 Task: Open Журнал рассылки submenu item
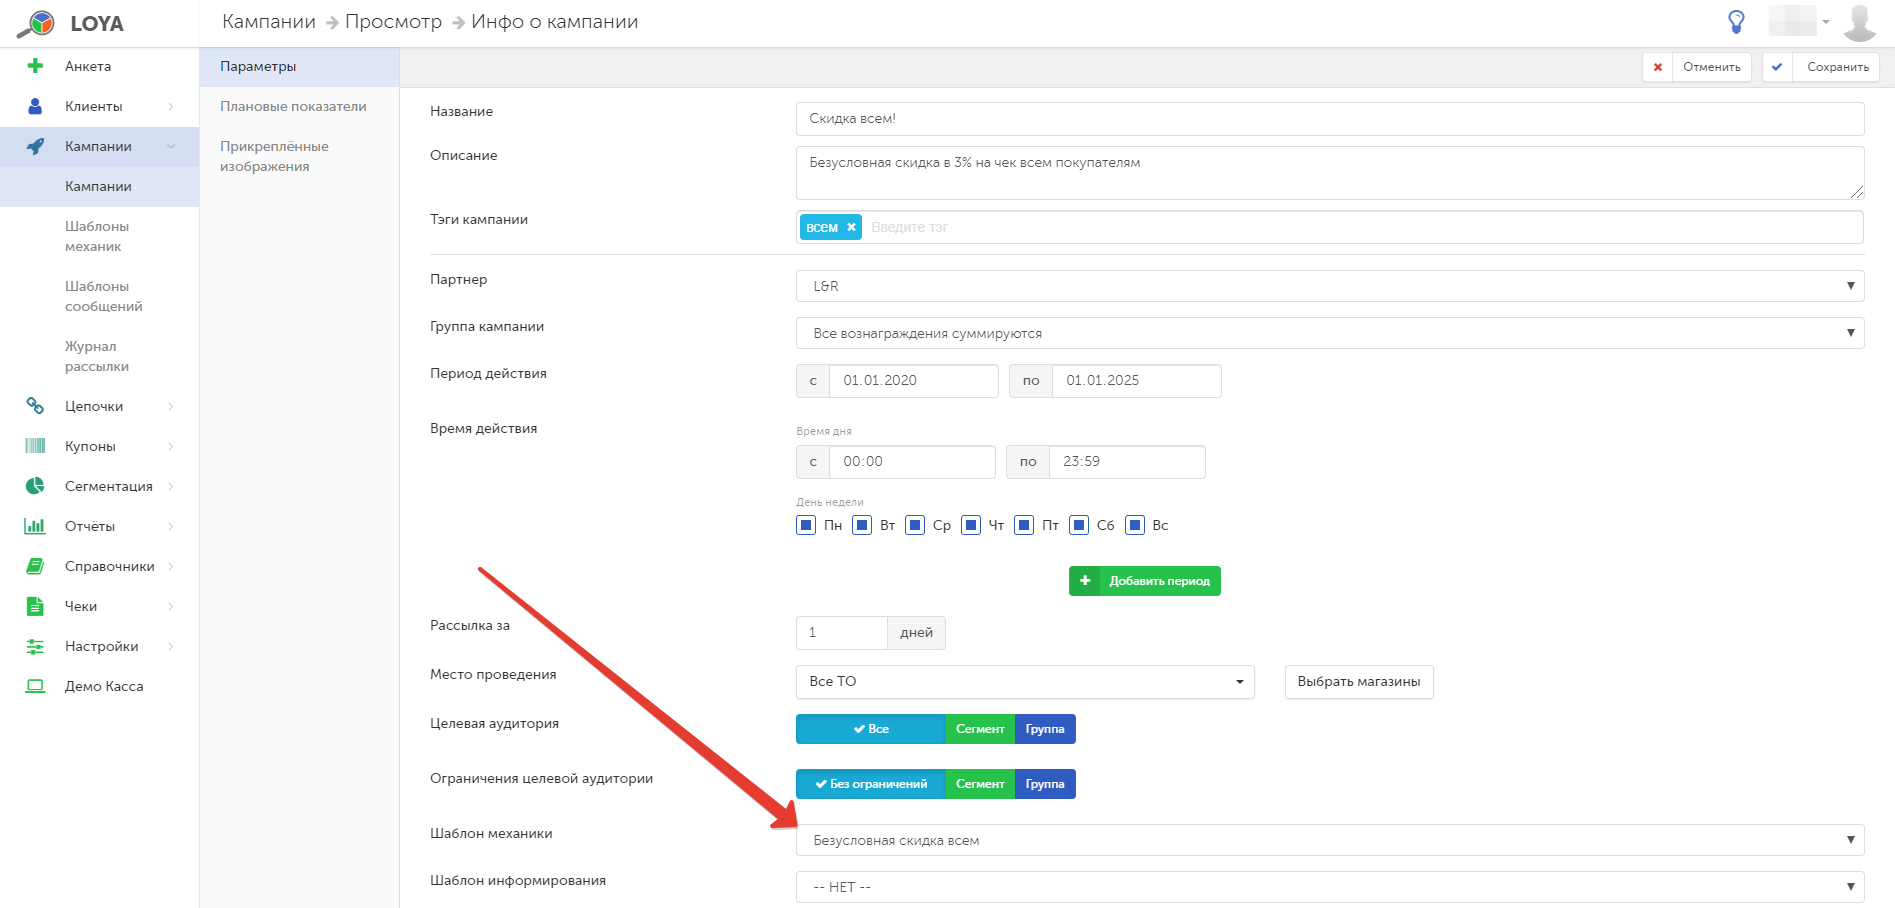click(99, 357)
